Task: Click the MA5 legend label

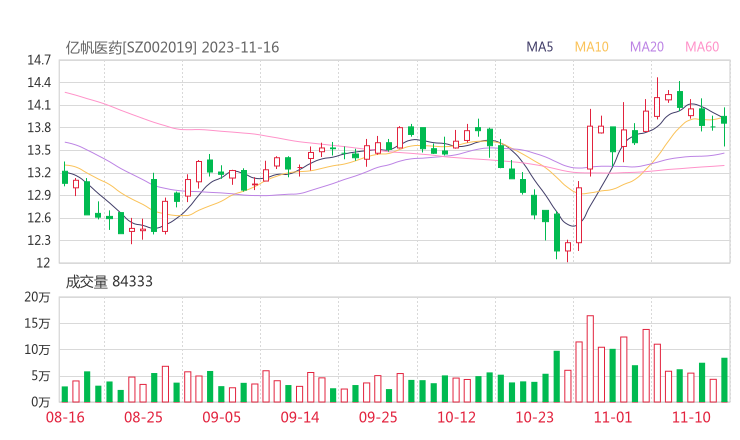Action: pos(539,47)
